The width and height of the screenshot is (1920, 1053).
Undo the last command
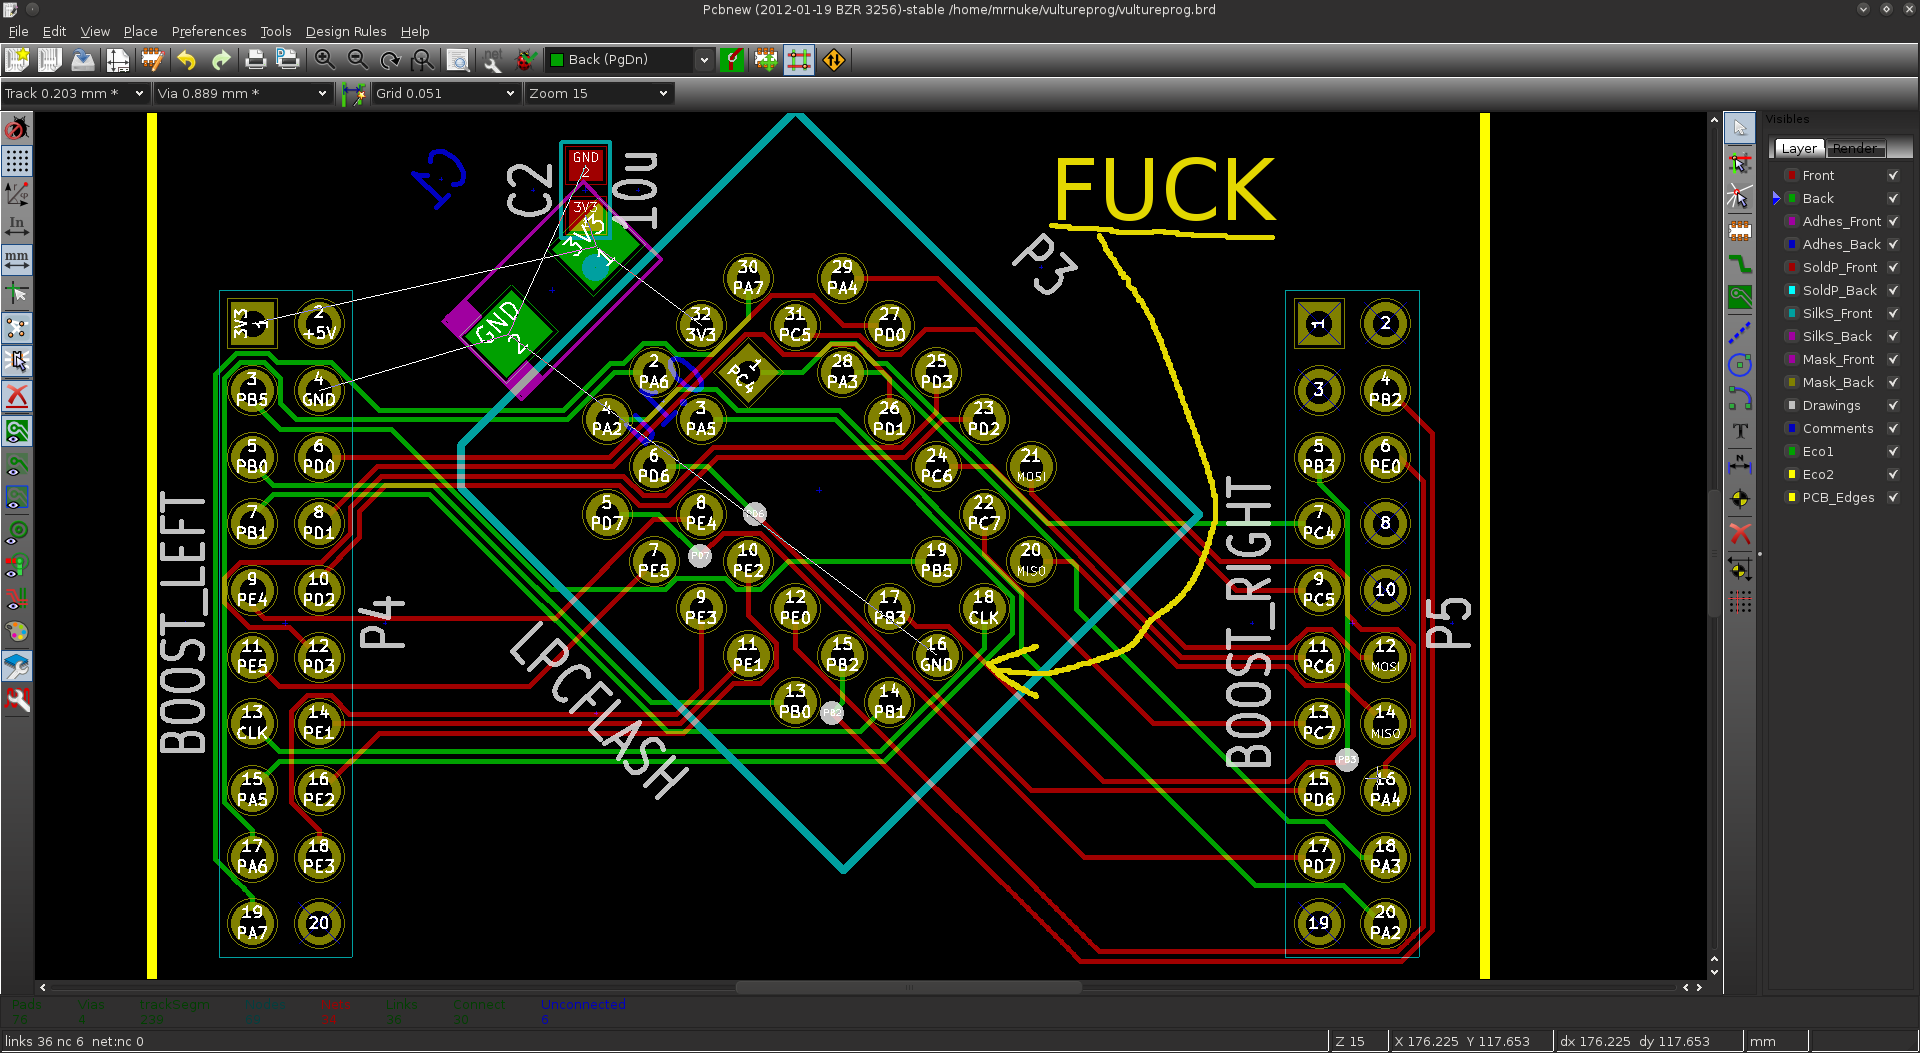tap(187, 60)
